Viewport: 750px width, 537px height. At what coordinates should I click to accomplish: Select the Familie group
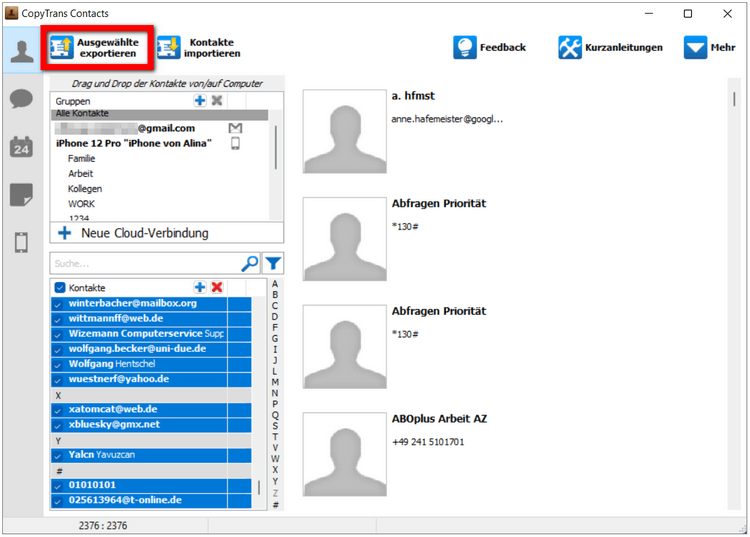pos(81,158)
